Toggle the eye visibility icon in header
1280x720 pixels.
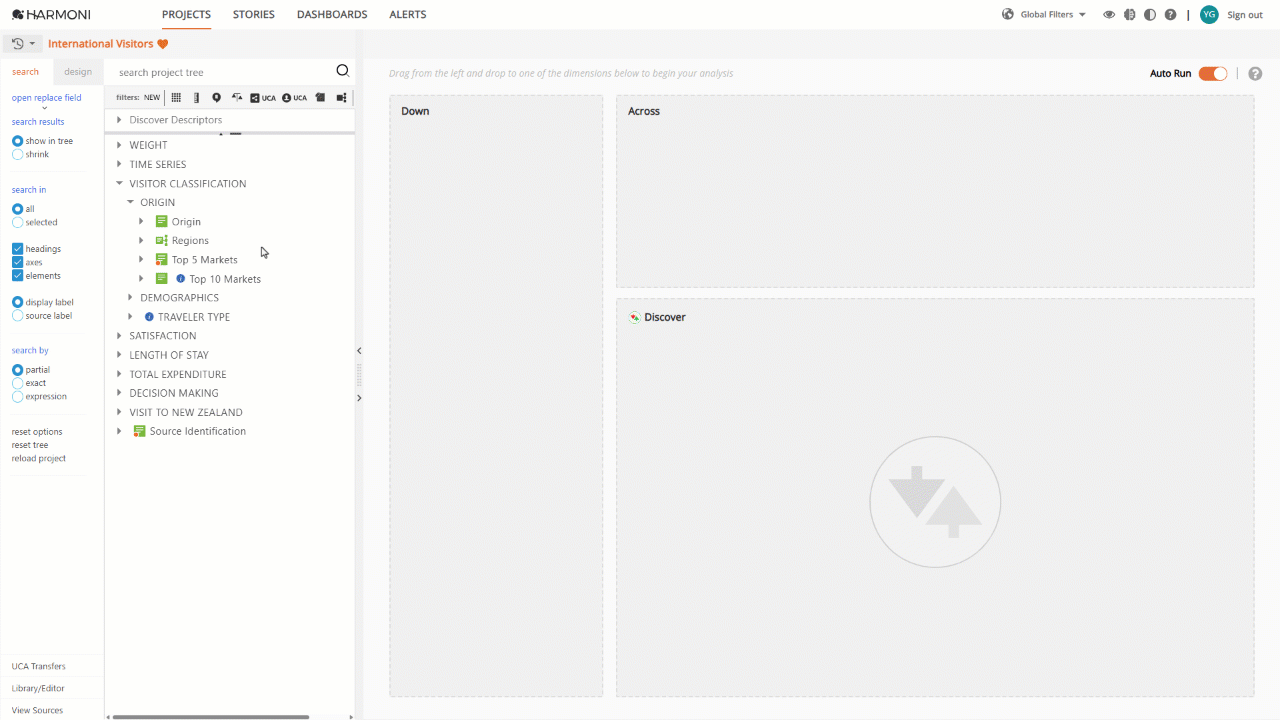[x=1109, y=15]
